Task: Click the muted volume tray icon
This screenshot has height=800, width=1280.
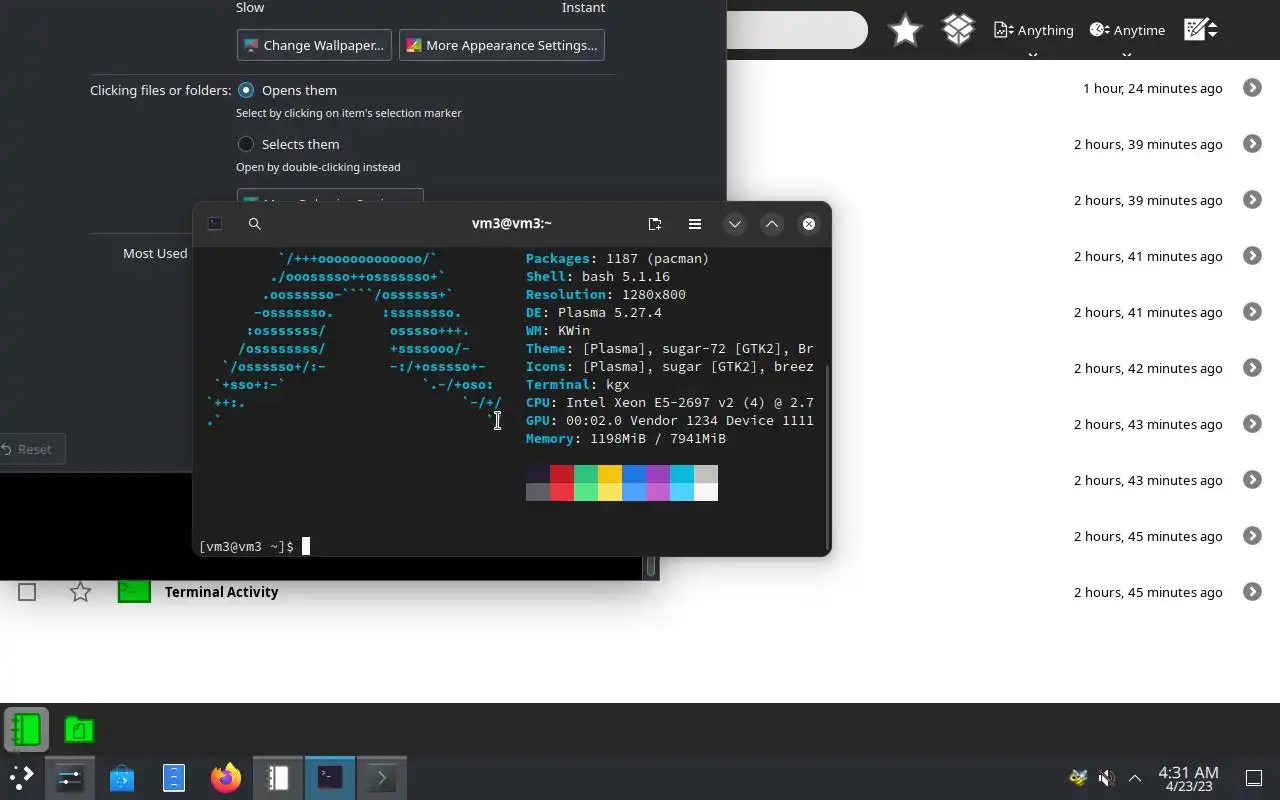Action: [x=1106, y=777]
